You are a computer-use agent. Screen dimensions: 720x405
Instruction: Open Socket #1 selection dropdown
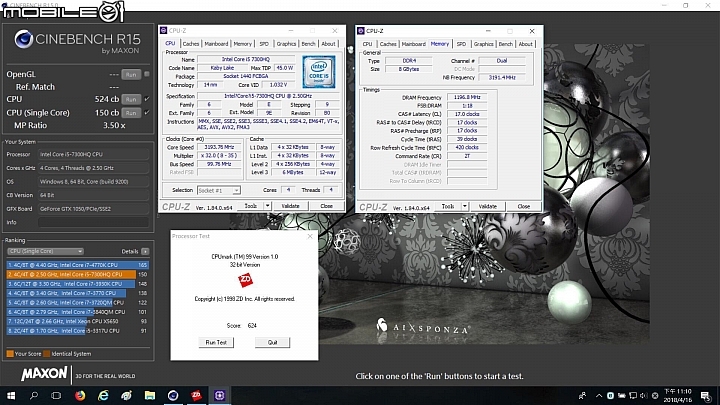(219, 190)
